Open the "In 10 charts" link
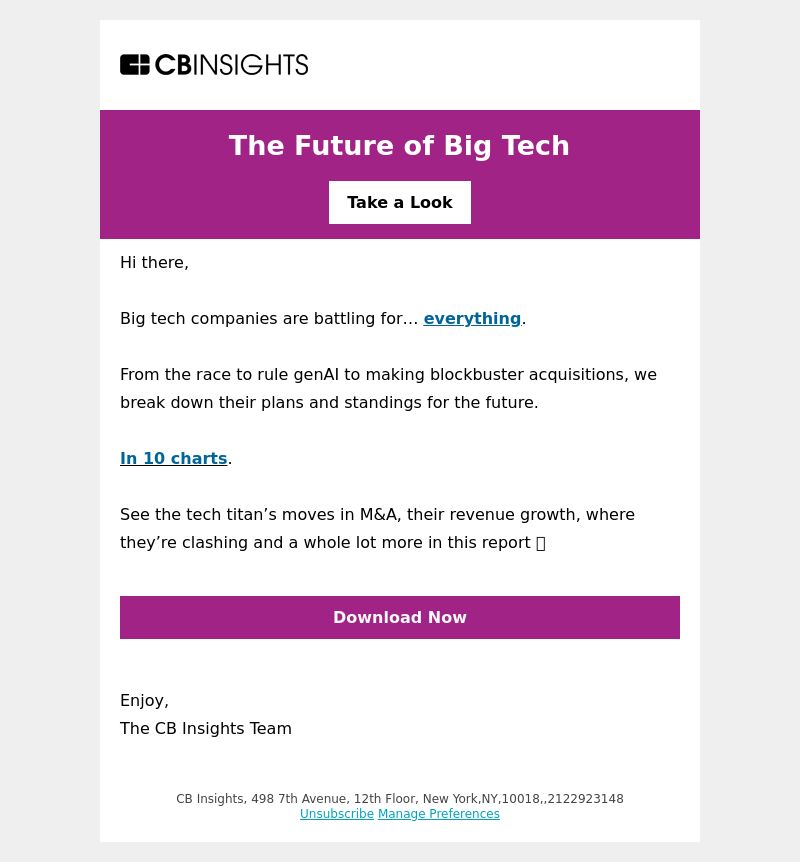The width and height of the screenshot is (800, 862). (174, 458)
